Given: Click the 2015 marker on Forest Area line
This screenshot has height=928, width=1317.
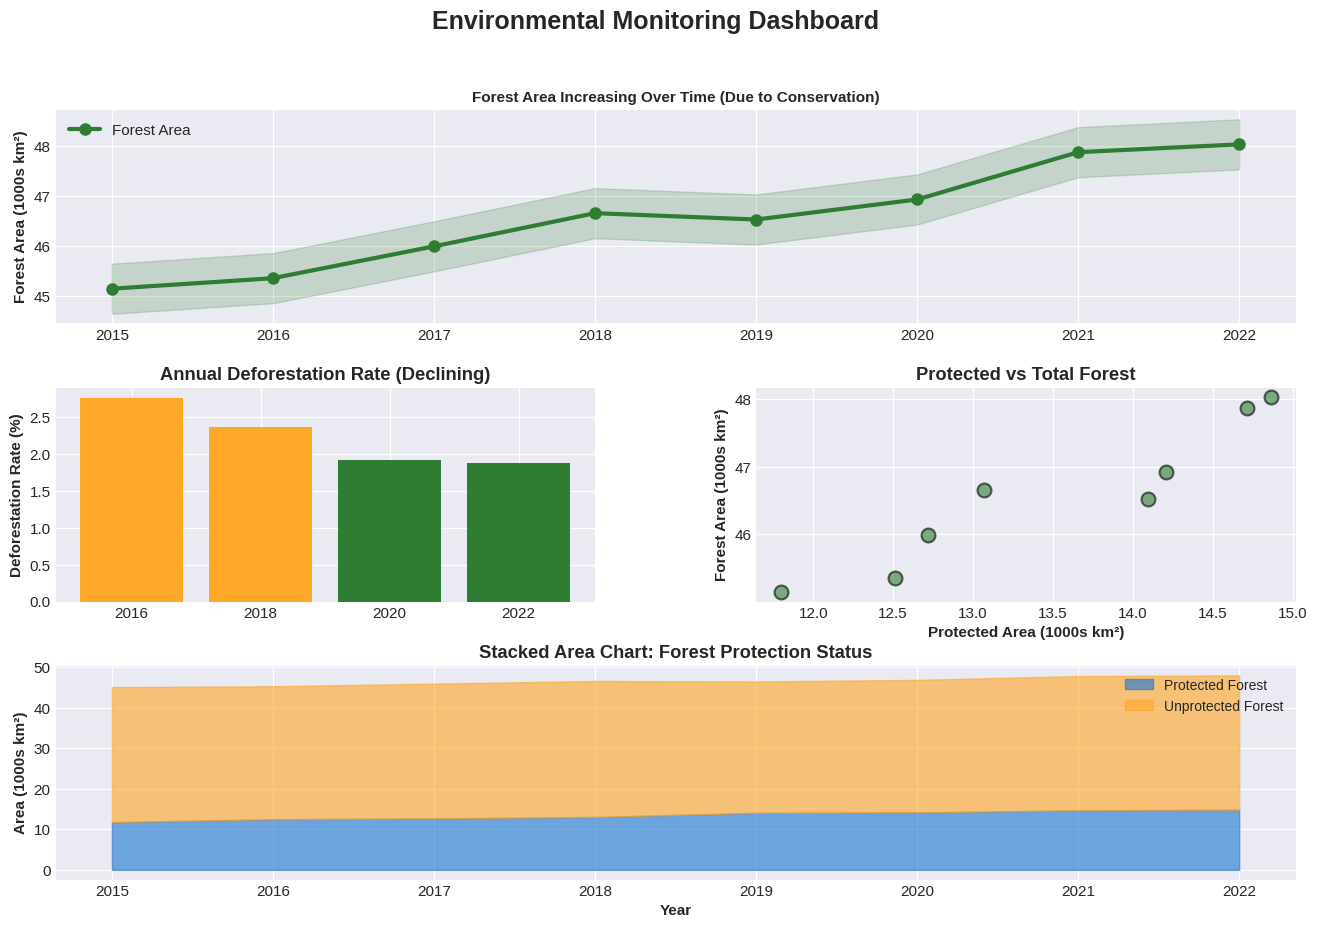Looking at the screenshot, I should tap(112, 289).
